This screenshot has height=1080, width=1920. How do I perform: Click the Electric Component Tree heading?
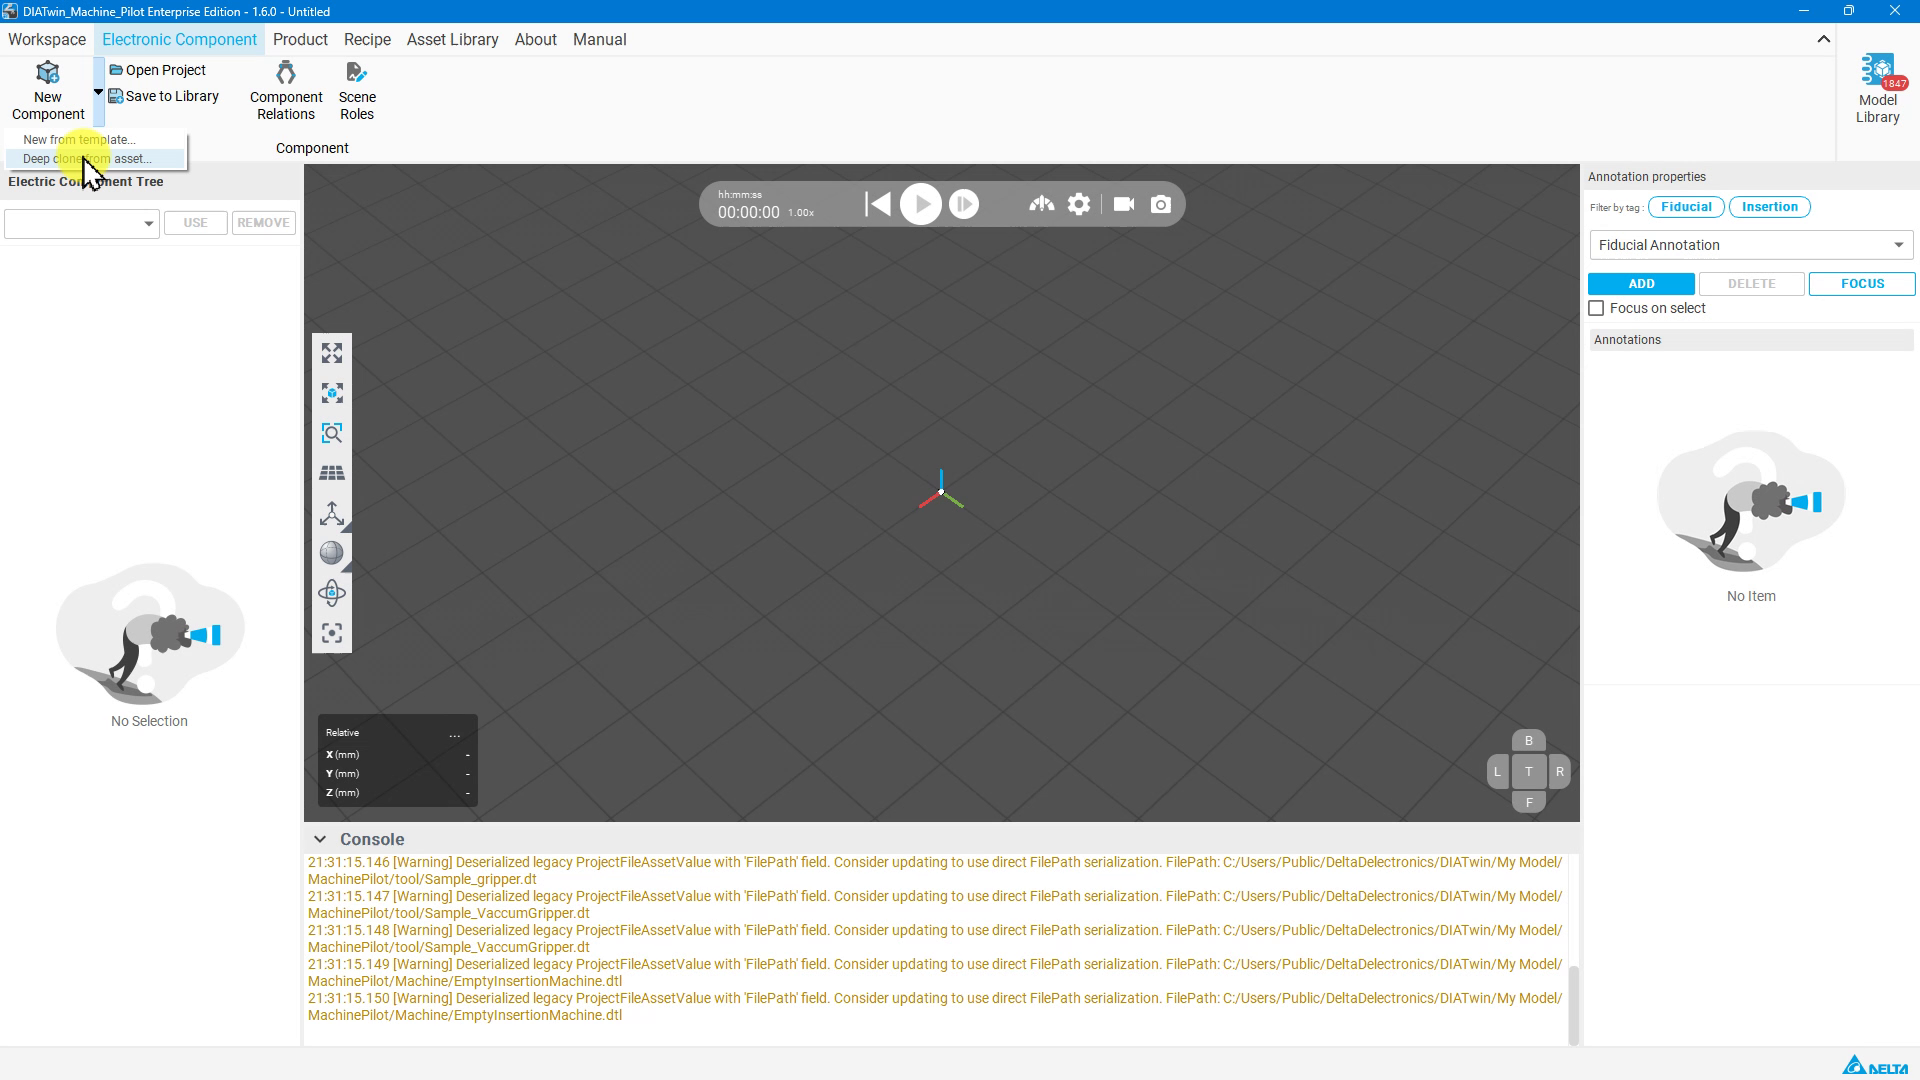[x=86, y=182]
